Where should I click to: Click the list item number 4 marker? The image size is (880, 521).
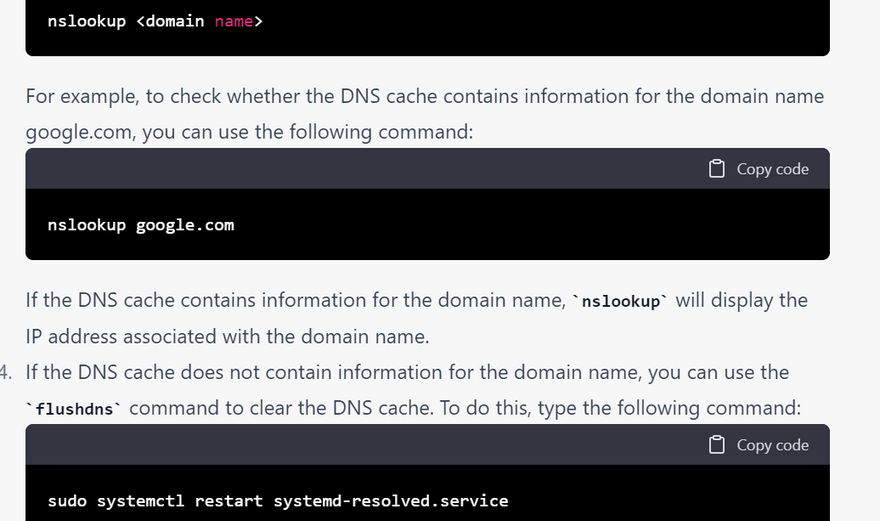7,372
